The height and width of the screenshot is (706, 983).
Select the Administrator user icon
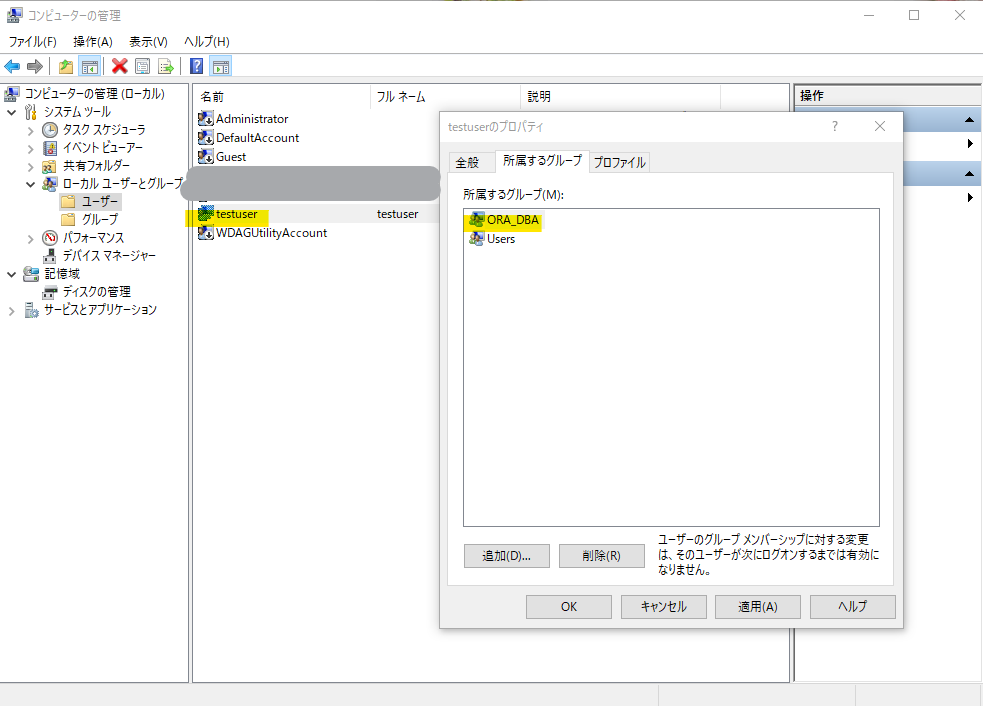[x=206, y=119]
